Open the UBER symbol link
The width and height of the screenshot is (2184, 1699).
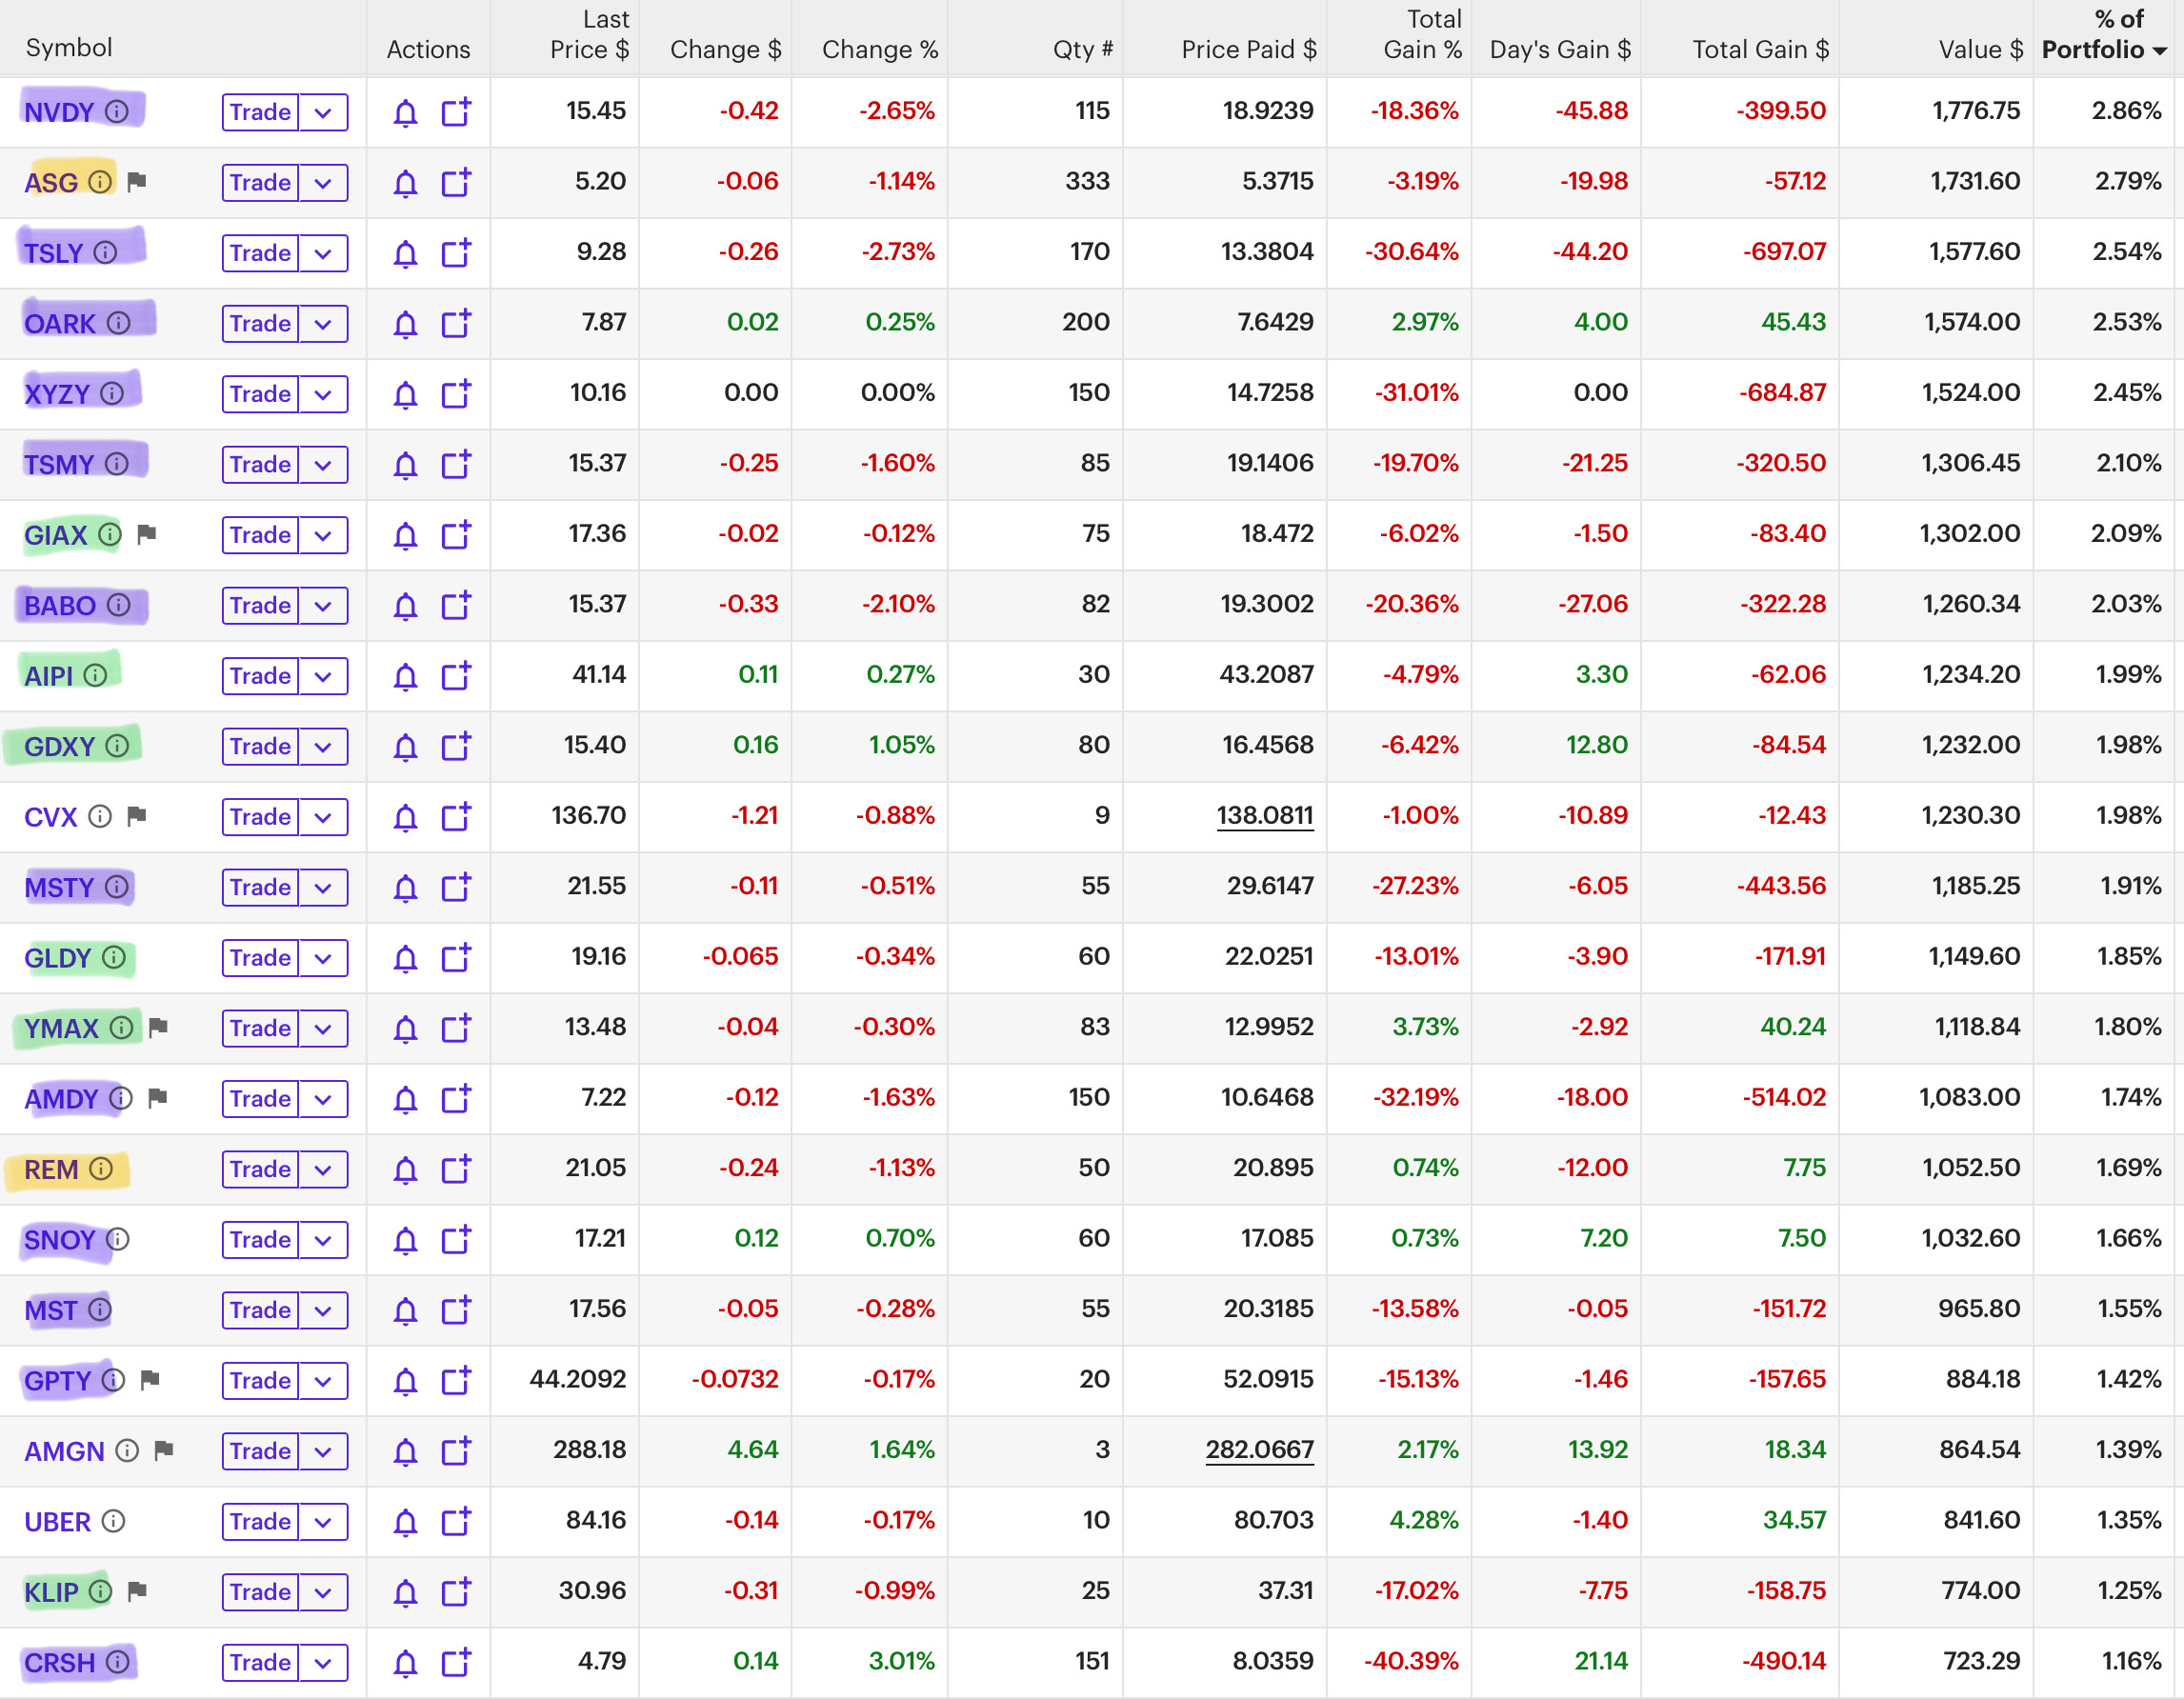coord(58,1521)
